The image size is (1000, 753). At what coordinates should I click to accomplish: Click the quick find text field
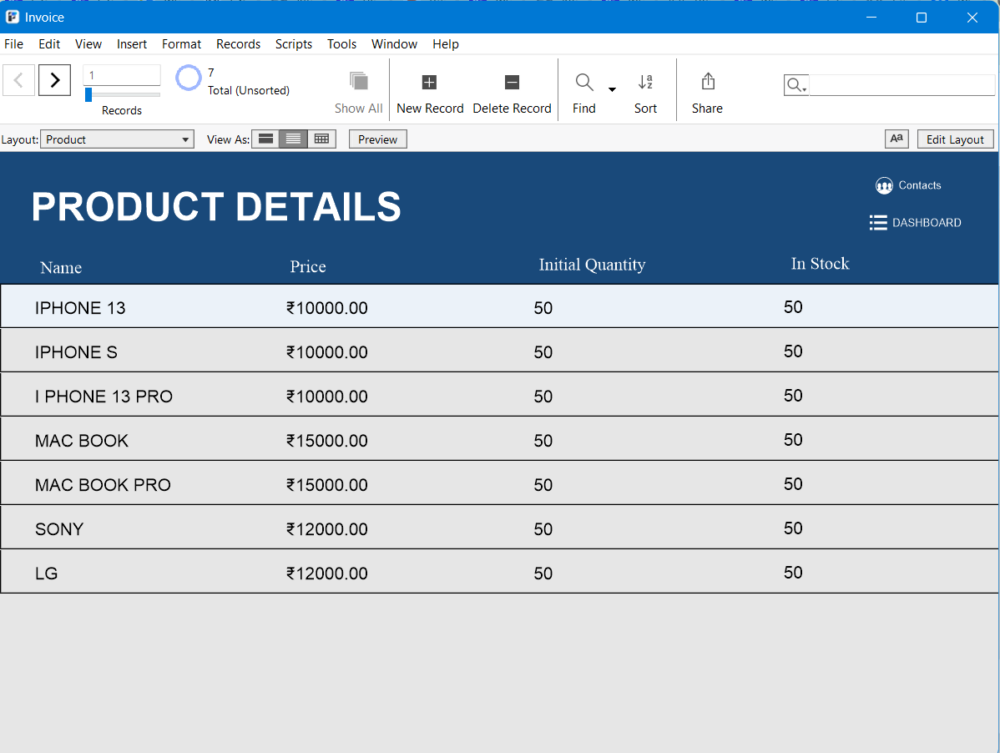[901, 85]
